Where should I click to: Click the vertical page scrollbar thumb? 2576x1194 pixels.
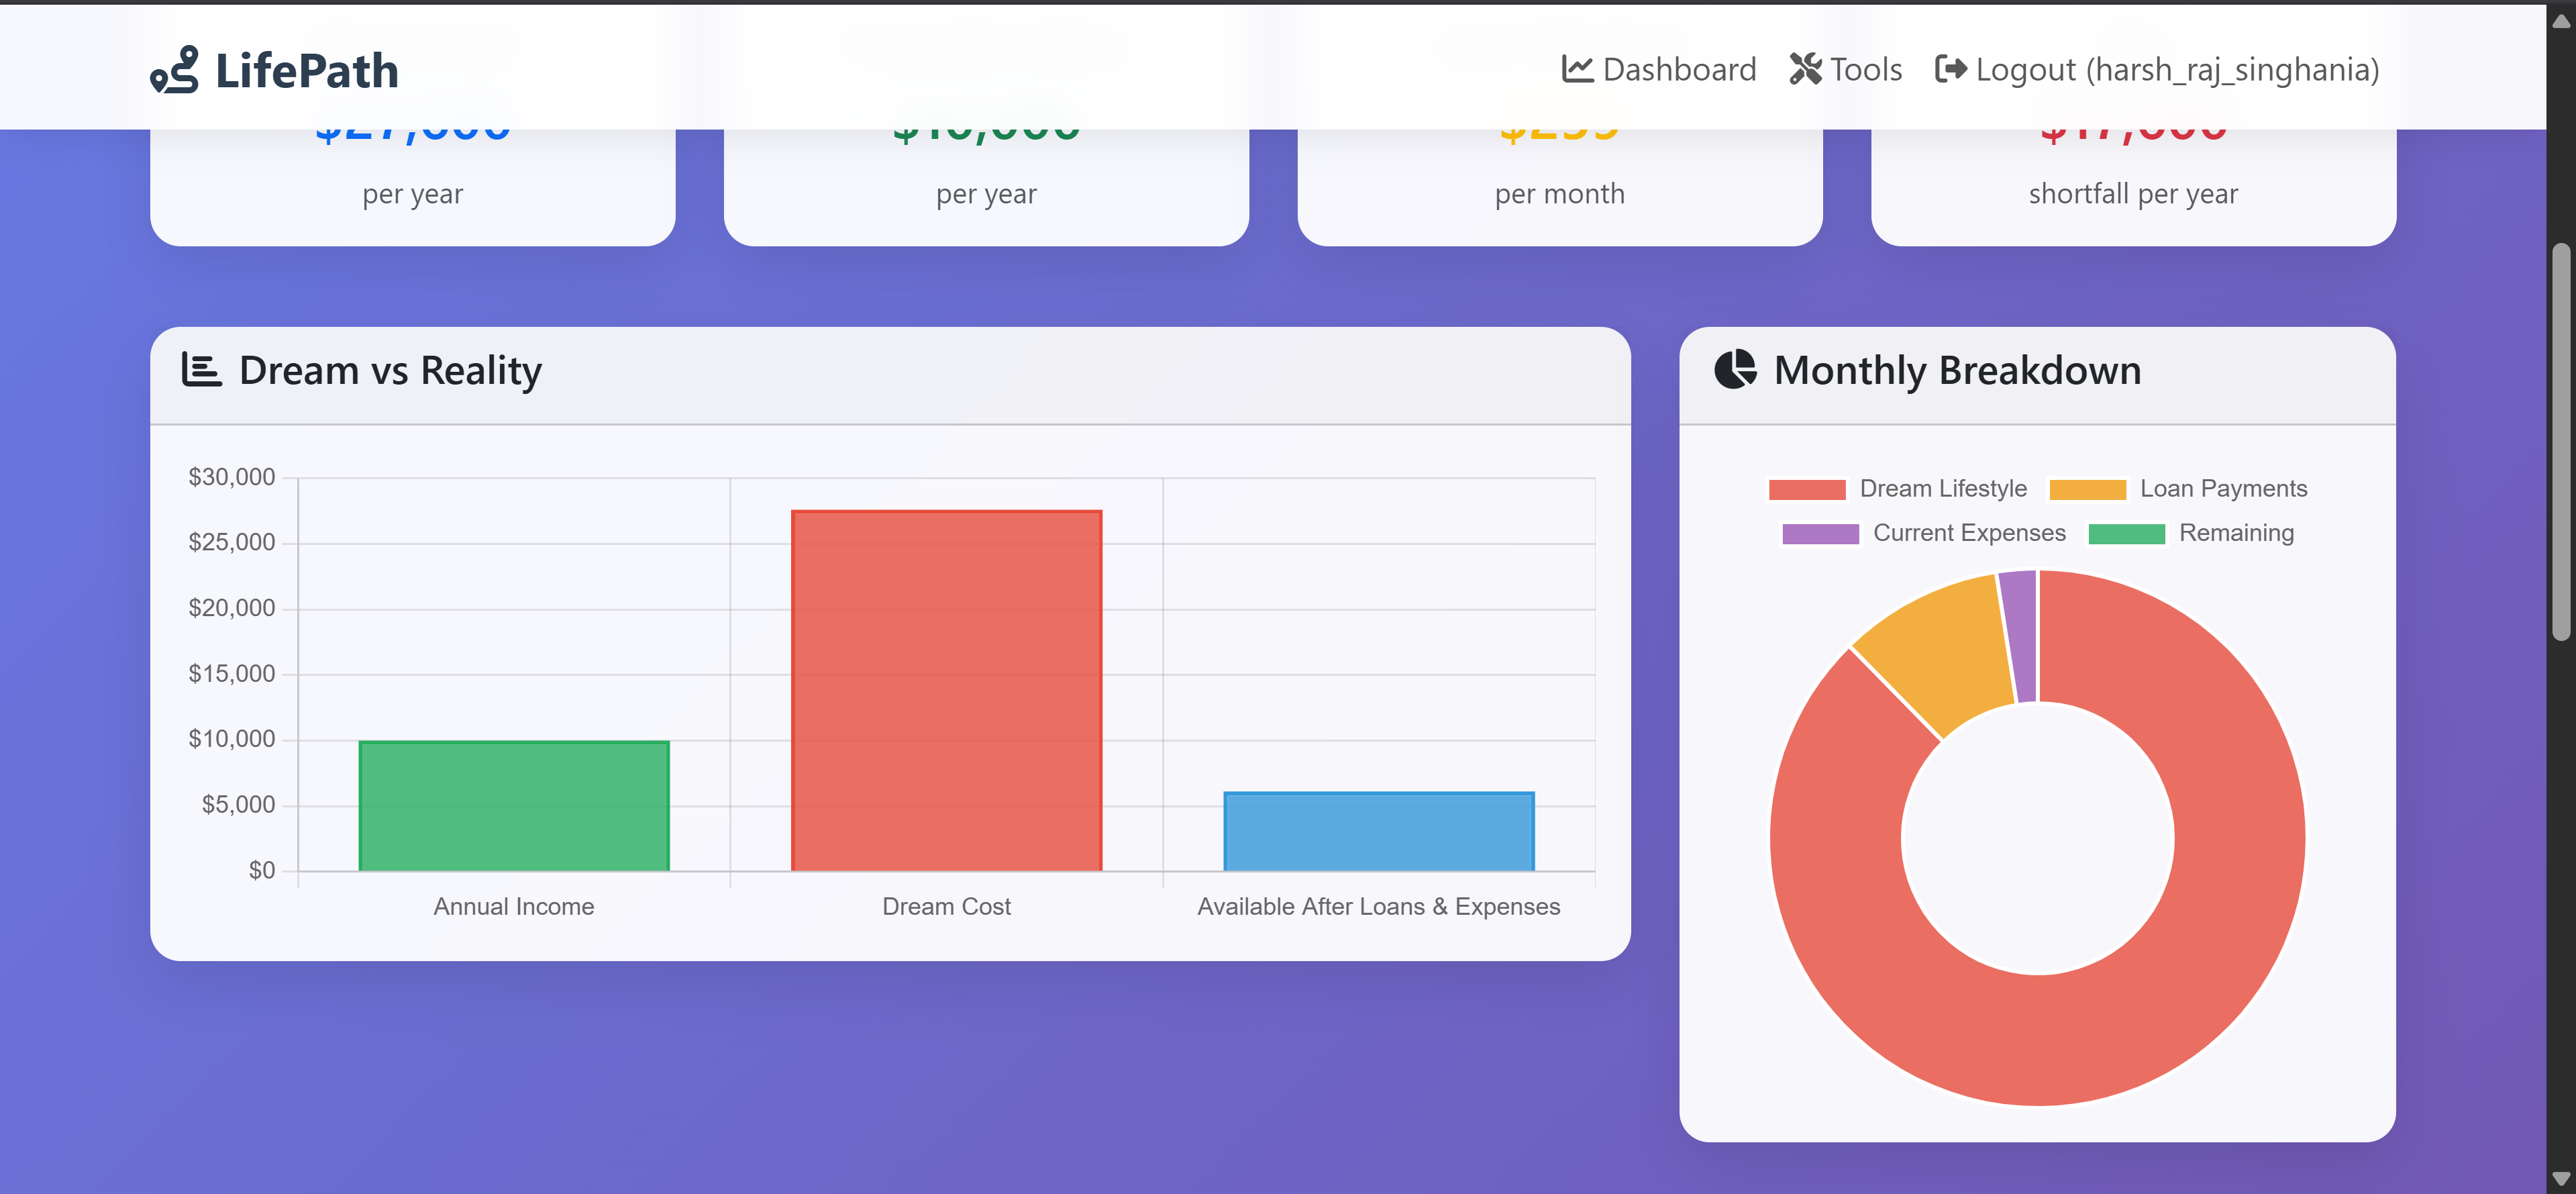2560,440
